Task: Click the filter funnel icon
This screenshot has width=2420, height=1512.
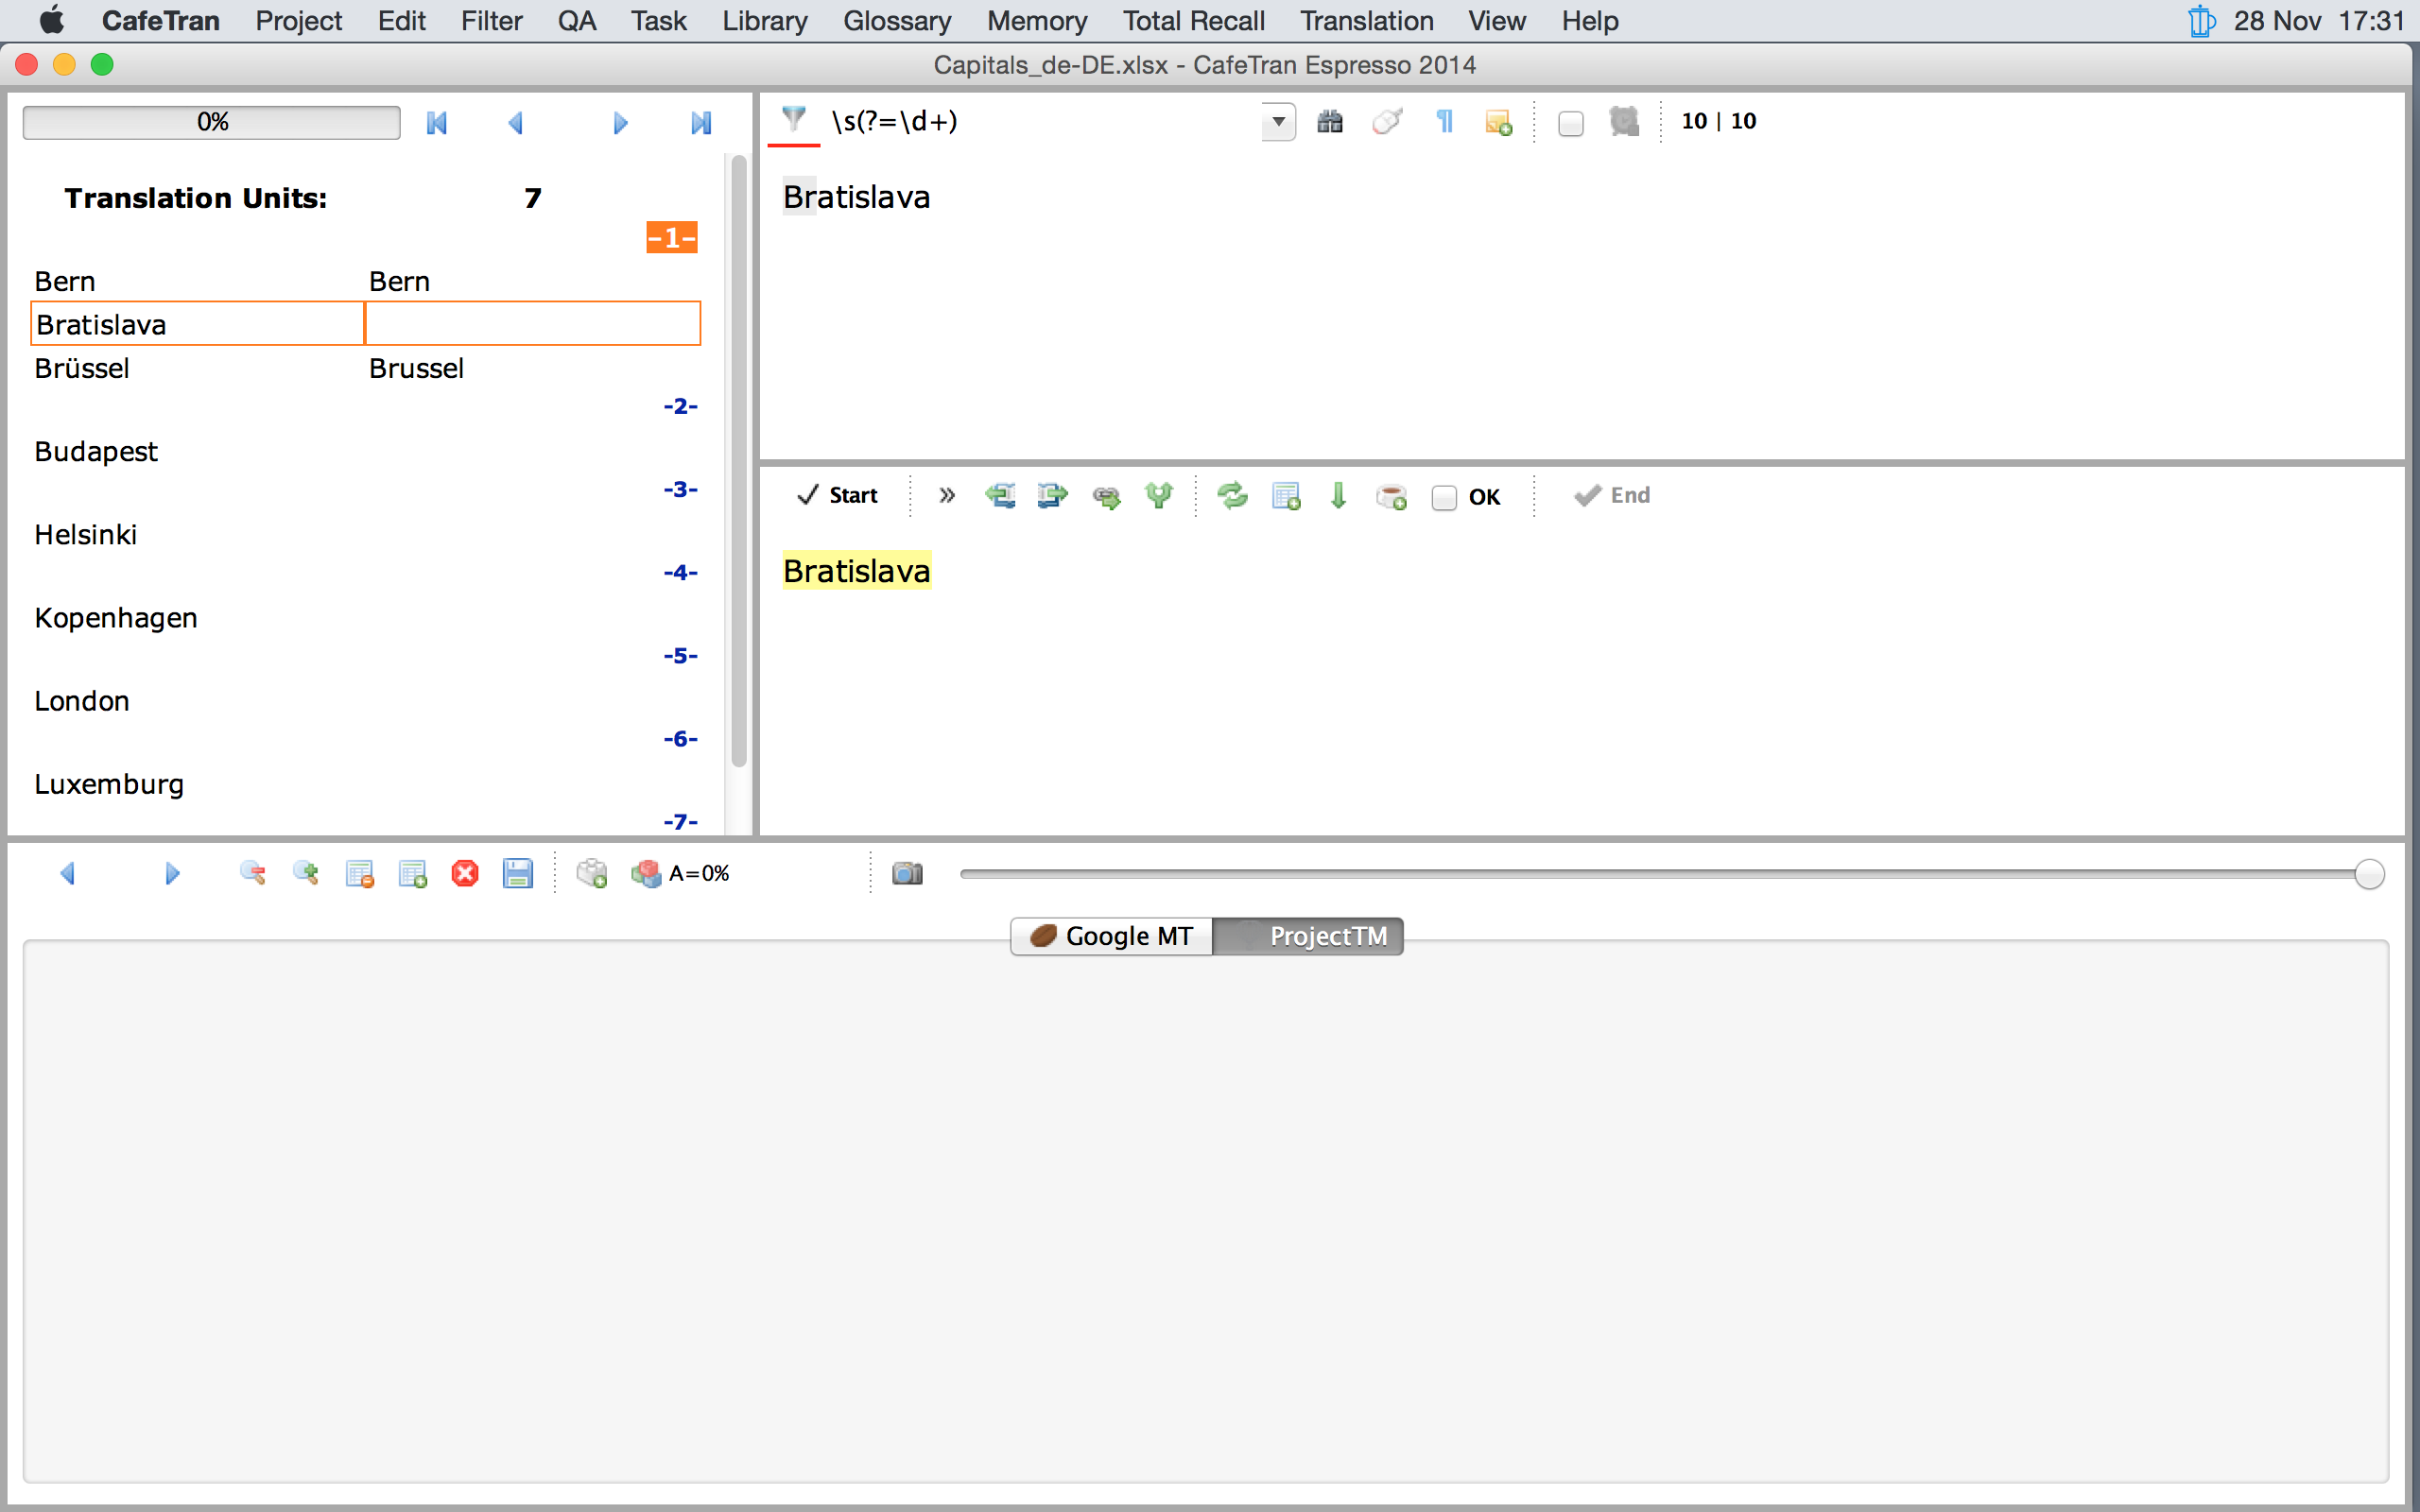Action: [x=794, y=121]
